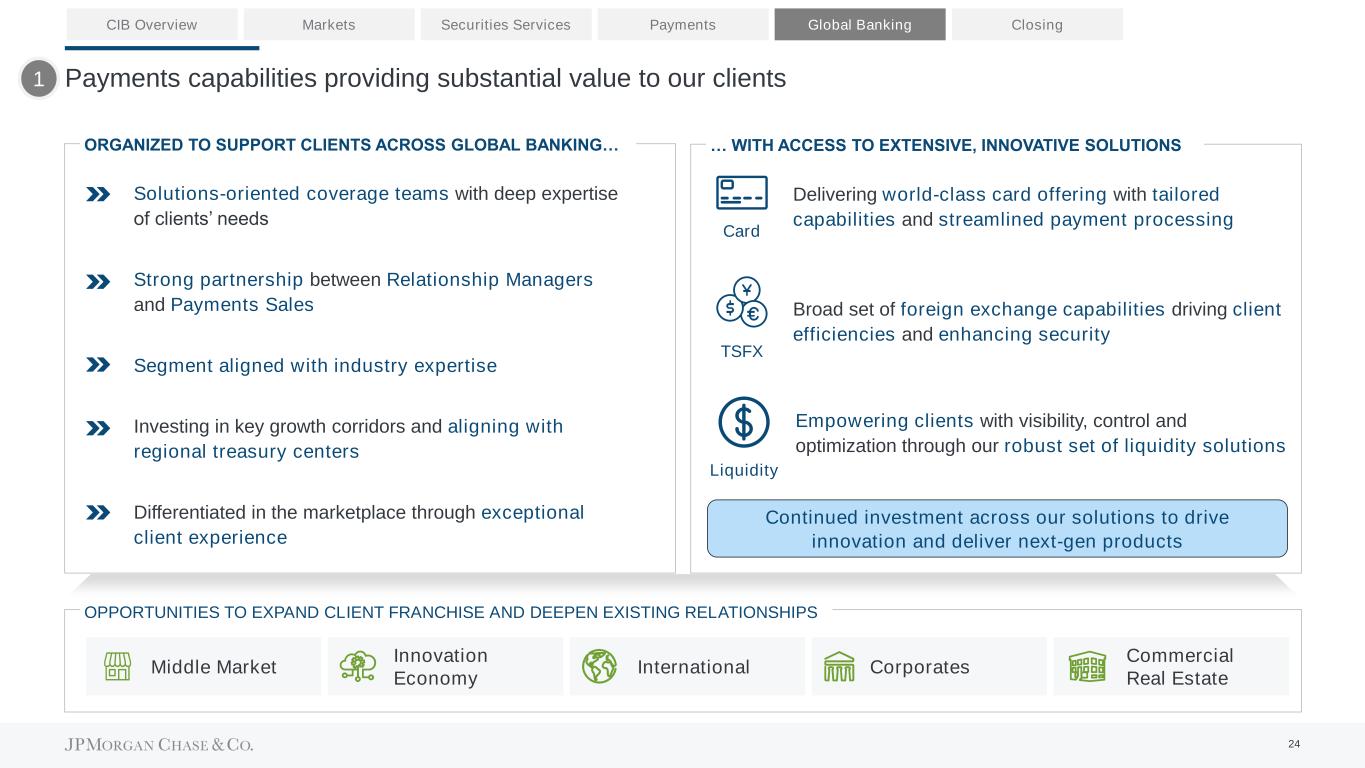Click the chevron beside Solutions-oriented coverage teams
Image resolution: width=1365 pixels, height=768 pixels.
click(x=98, y=195)
